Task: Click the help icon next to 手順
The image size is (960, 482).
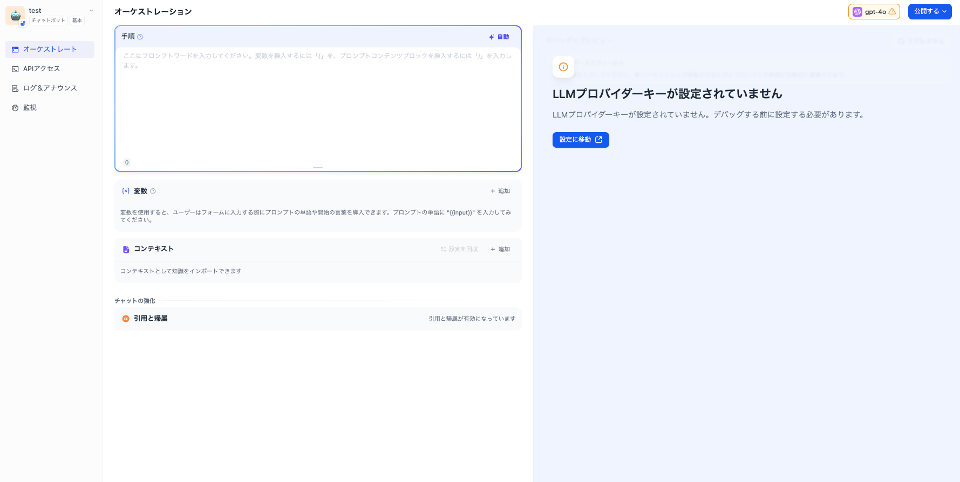Action: point(140,37)
